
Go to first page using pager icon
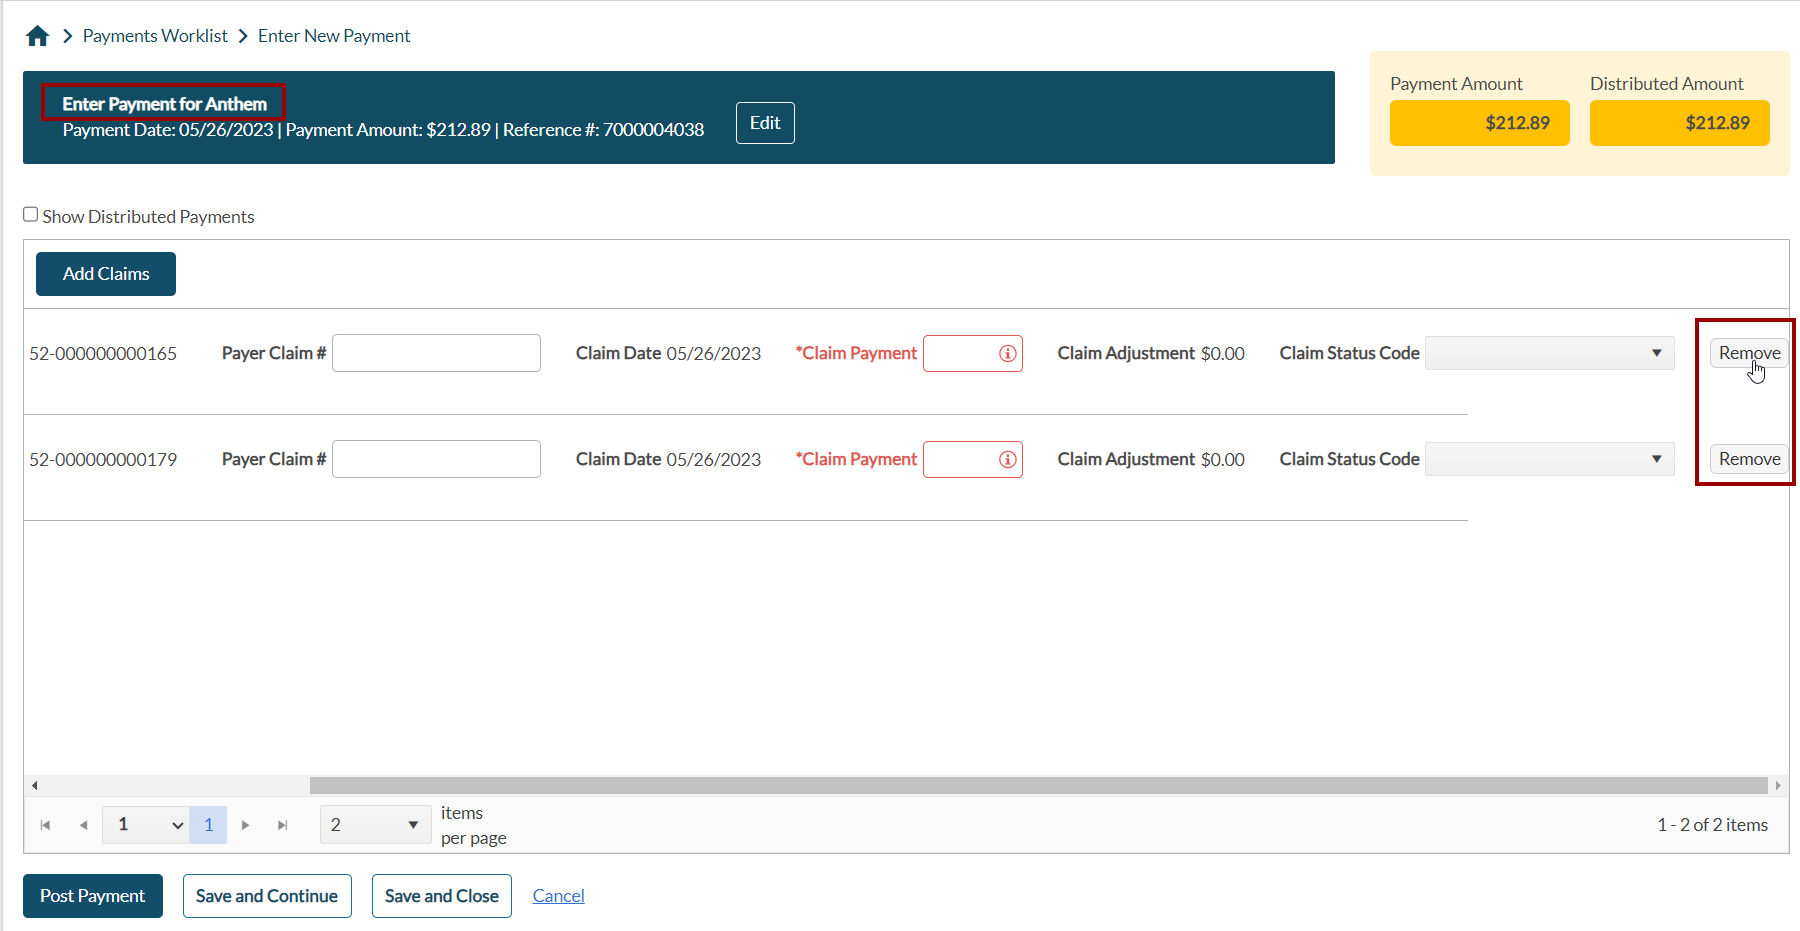pos(45,825)
